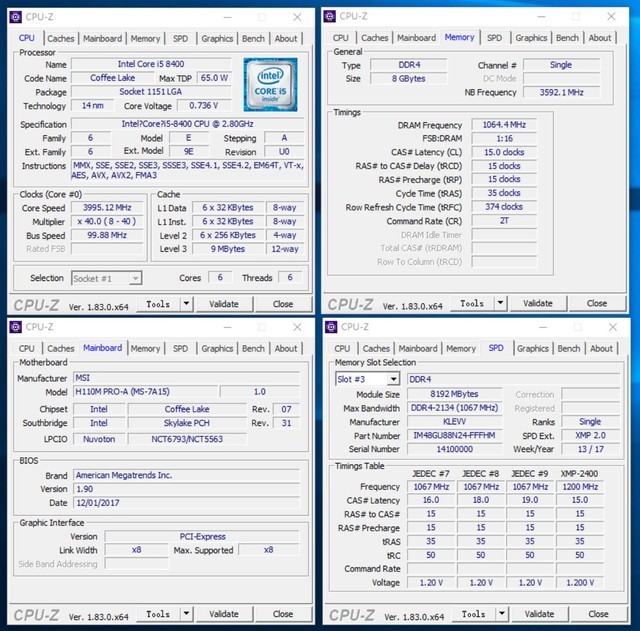Screen dimensions: 640x631
Task: Click the Close button in the Memory window
Action: 597,303
